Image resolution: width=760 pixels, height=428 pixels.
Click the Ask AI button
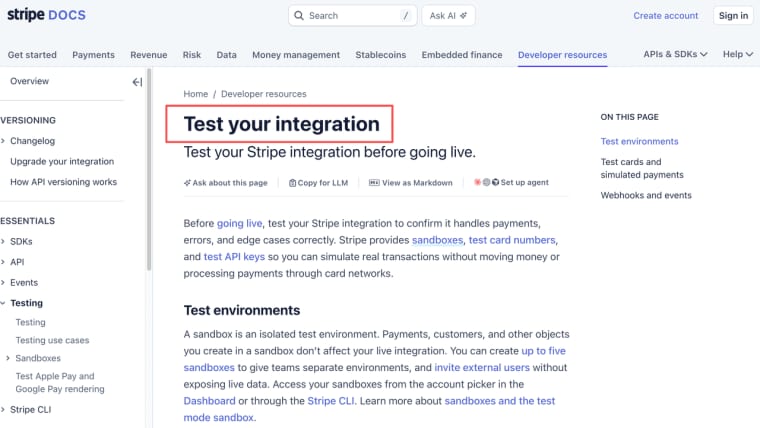(x=448, y=16)
